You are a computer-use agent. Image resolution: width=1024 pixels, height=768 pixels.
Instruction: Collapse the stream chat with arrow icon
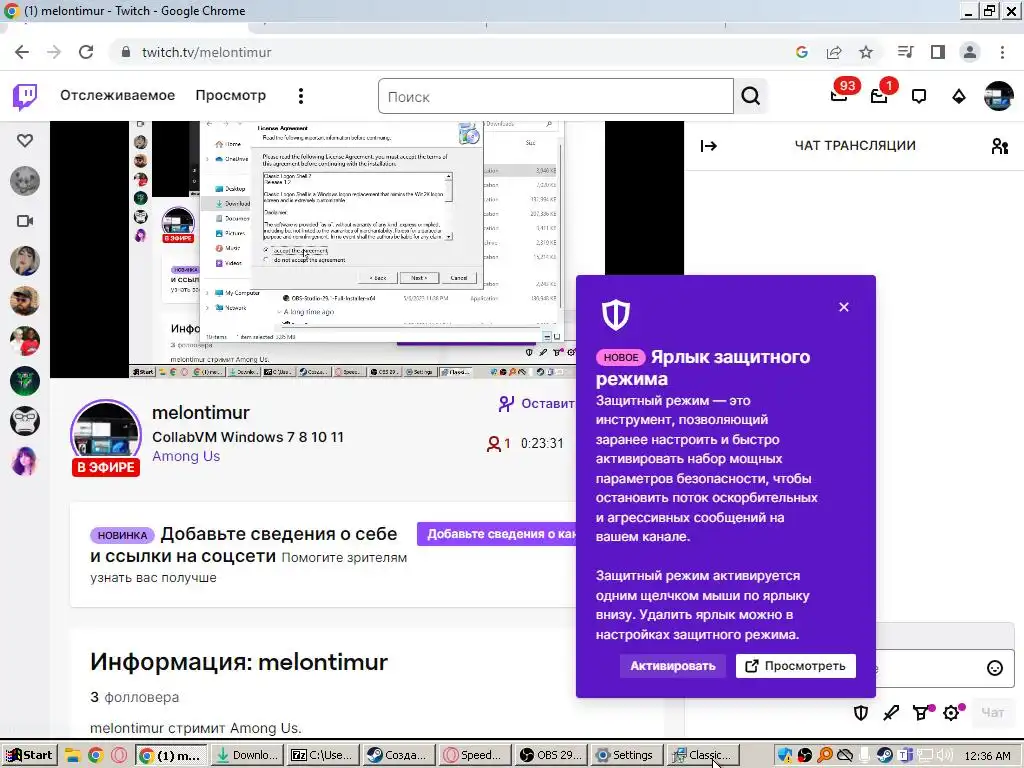(709, 146)
